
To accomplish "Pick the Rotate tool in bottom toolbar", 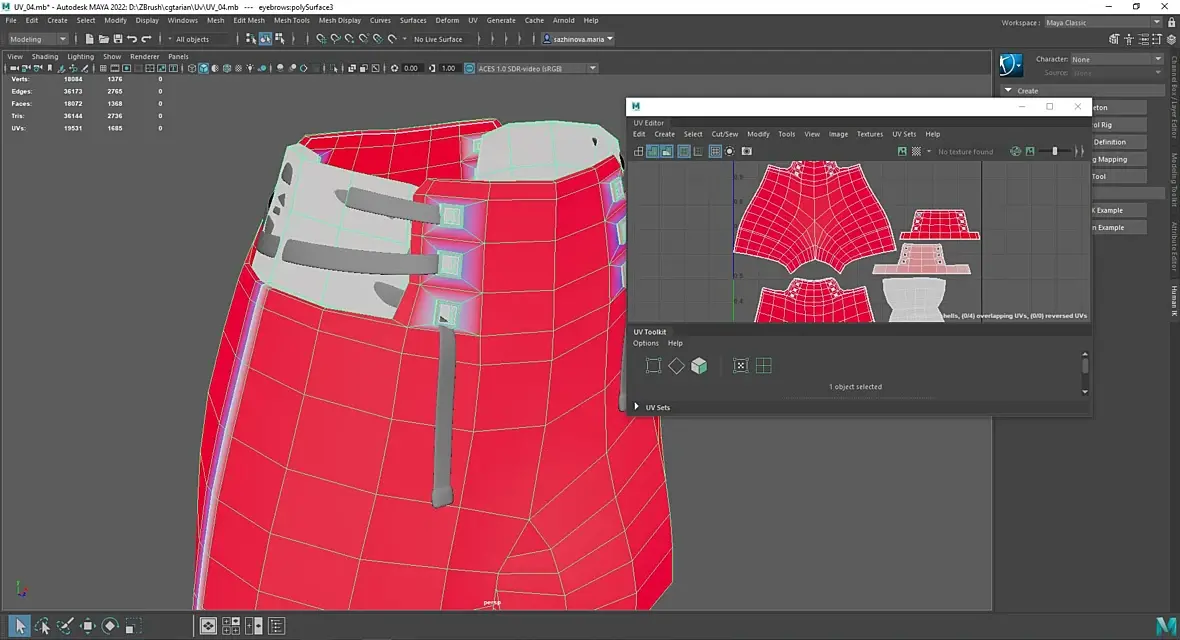I will 110,626.
